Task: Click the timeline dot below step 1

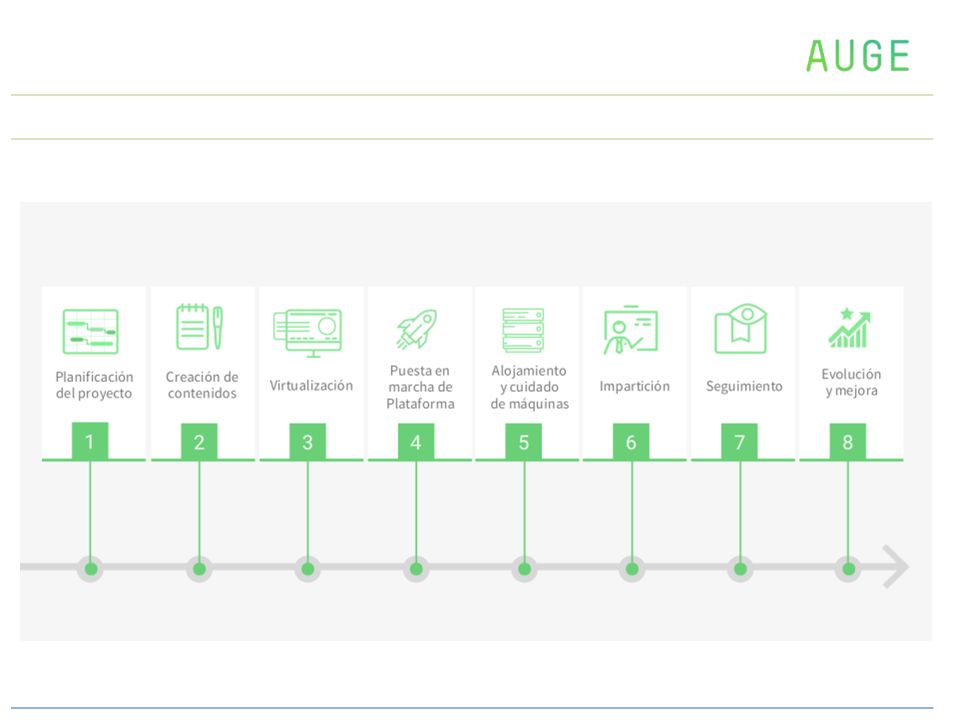Action: coord(91,569)
